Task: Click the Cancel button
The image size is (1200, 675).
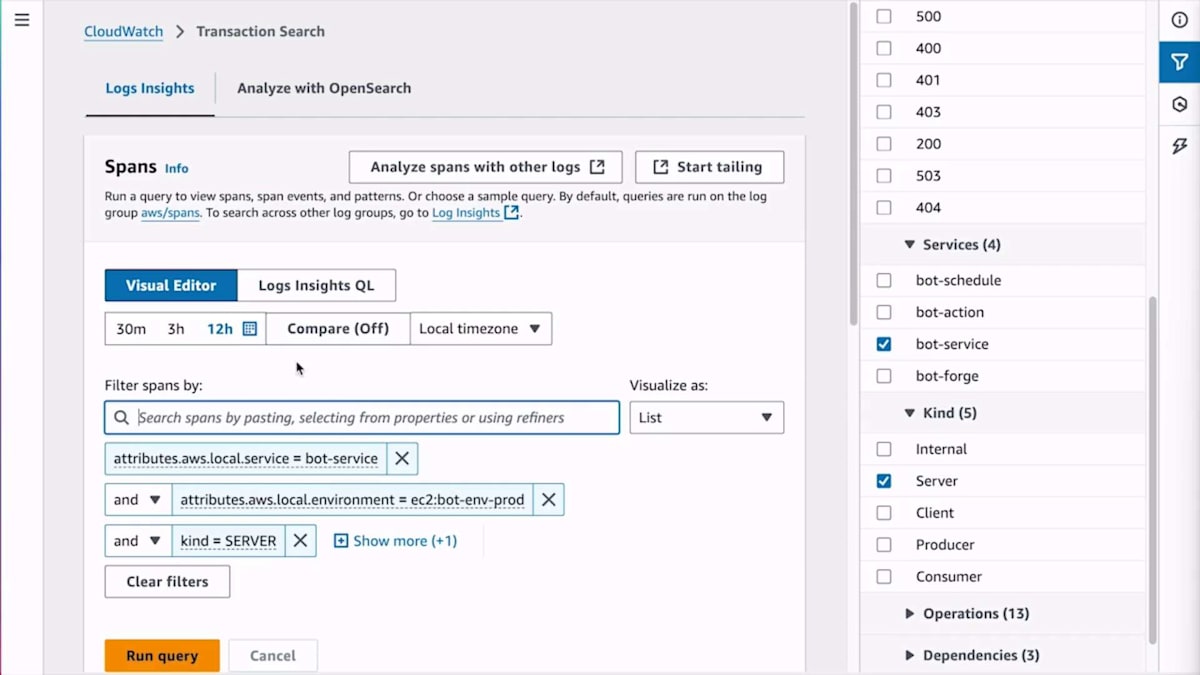Action: click(x=273, y=656)
